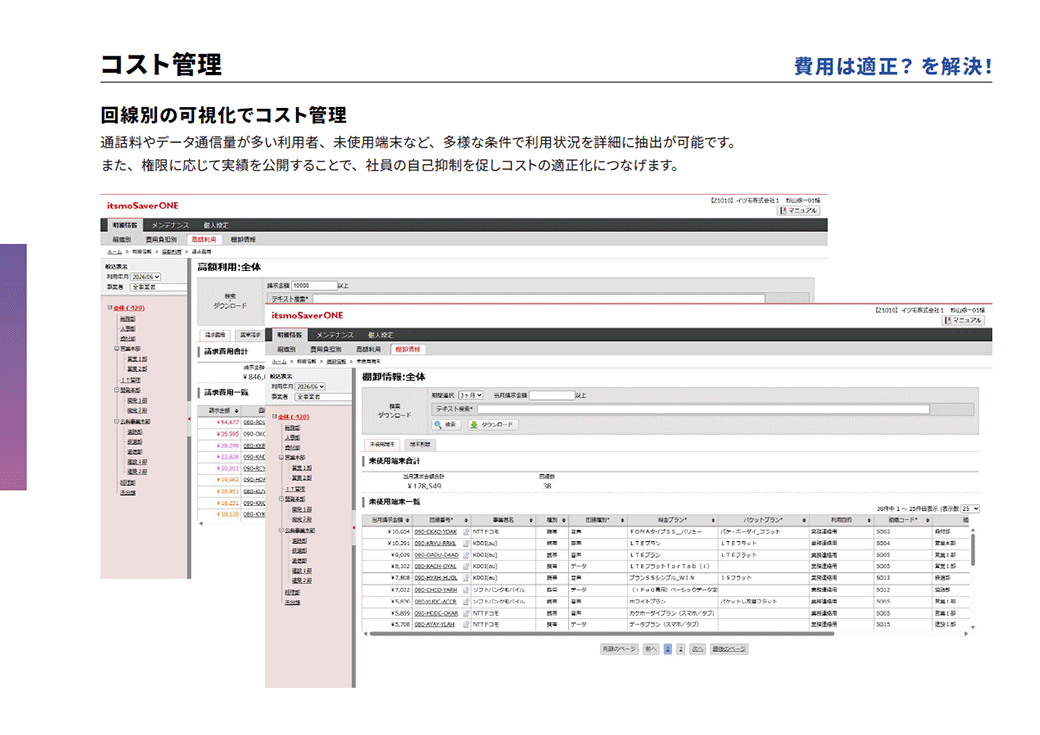This screenshot has height=735, width=1040.
Task: Select 営業1部 in the back window tree
Action: coord(137,359)
